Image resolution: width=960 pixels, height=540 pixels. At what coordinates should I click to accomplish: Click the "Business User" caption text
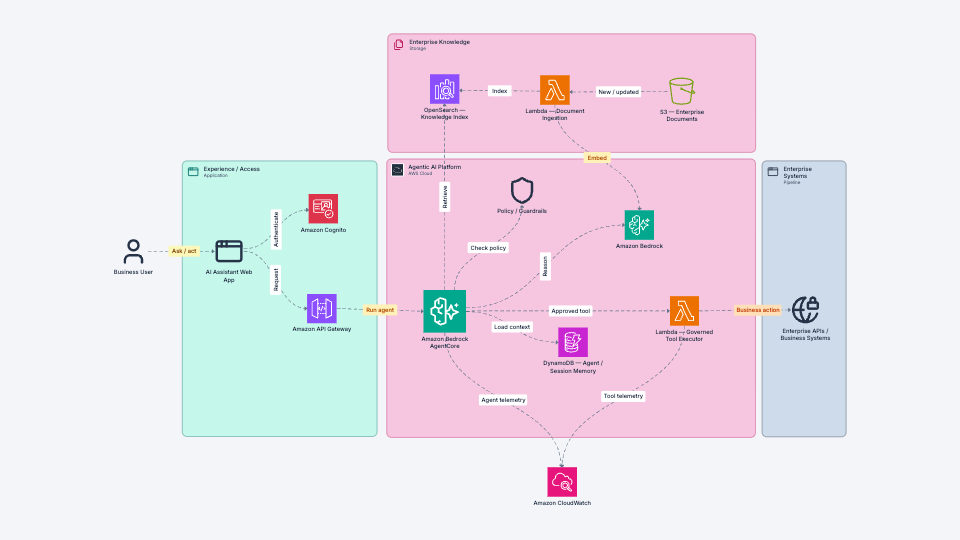click(x=133, y=272)
